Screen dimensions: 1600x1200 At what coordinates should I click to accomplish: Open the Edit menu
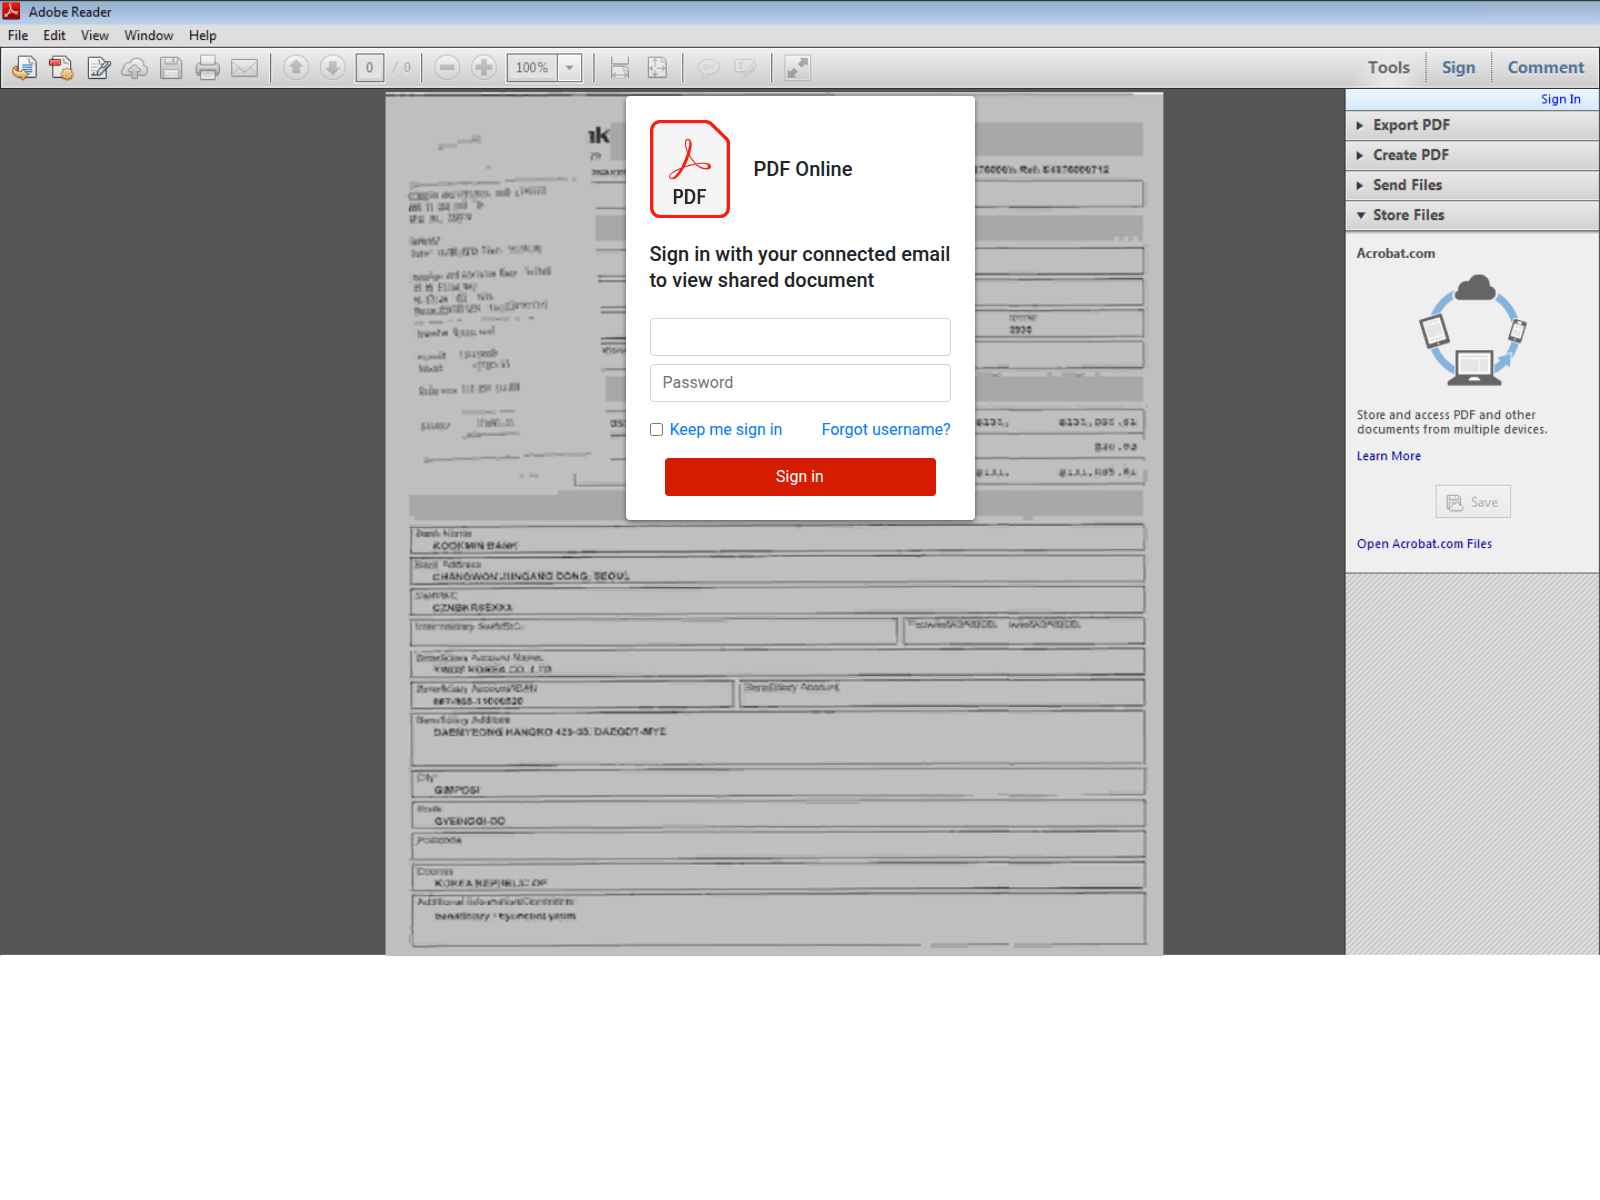[54, 35]
